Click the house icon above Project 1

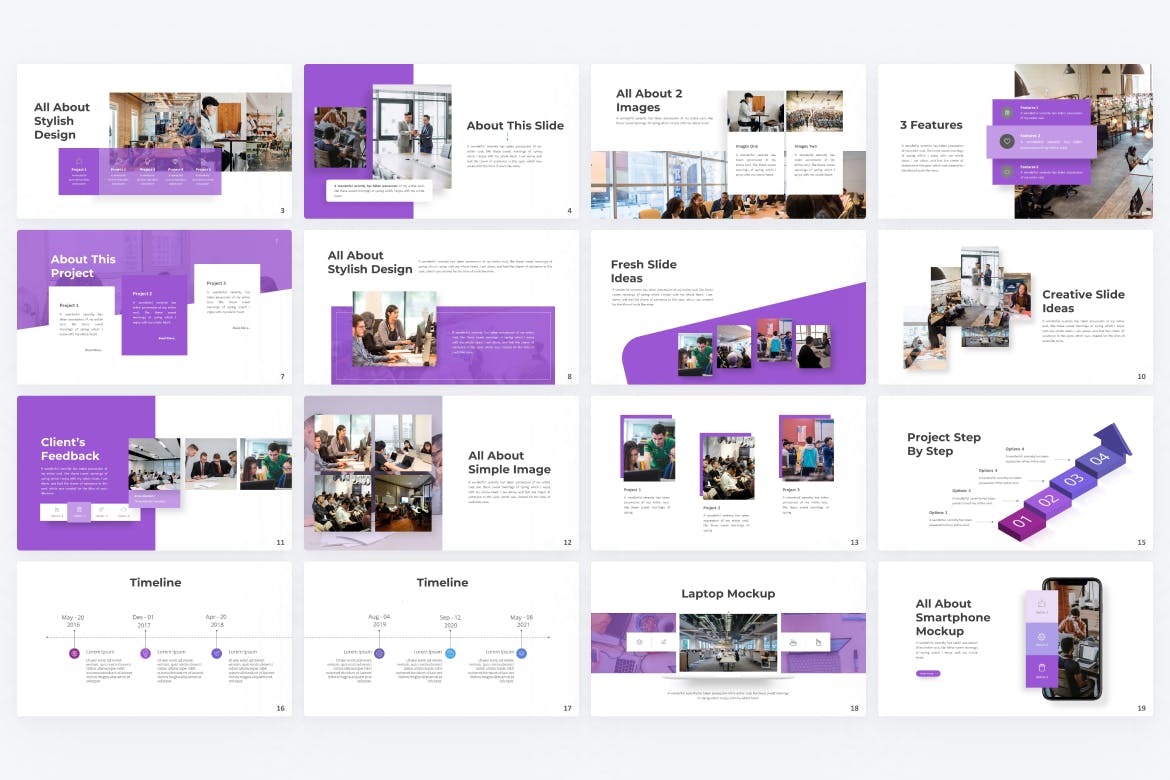(79, 160)
